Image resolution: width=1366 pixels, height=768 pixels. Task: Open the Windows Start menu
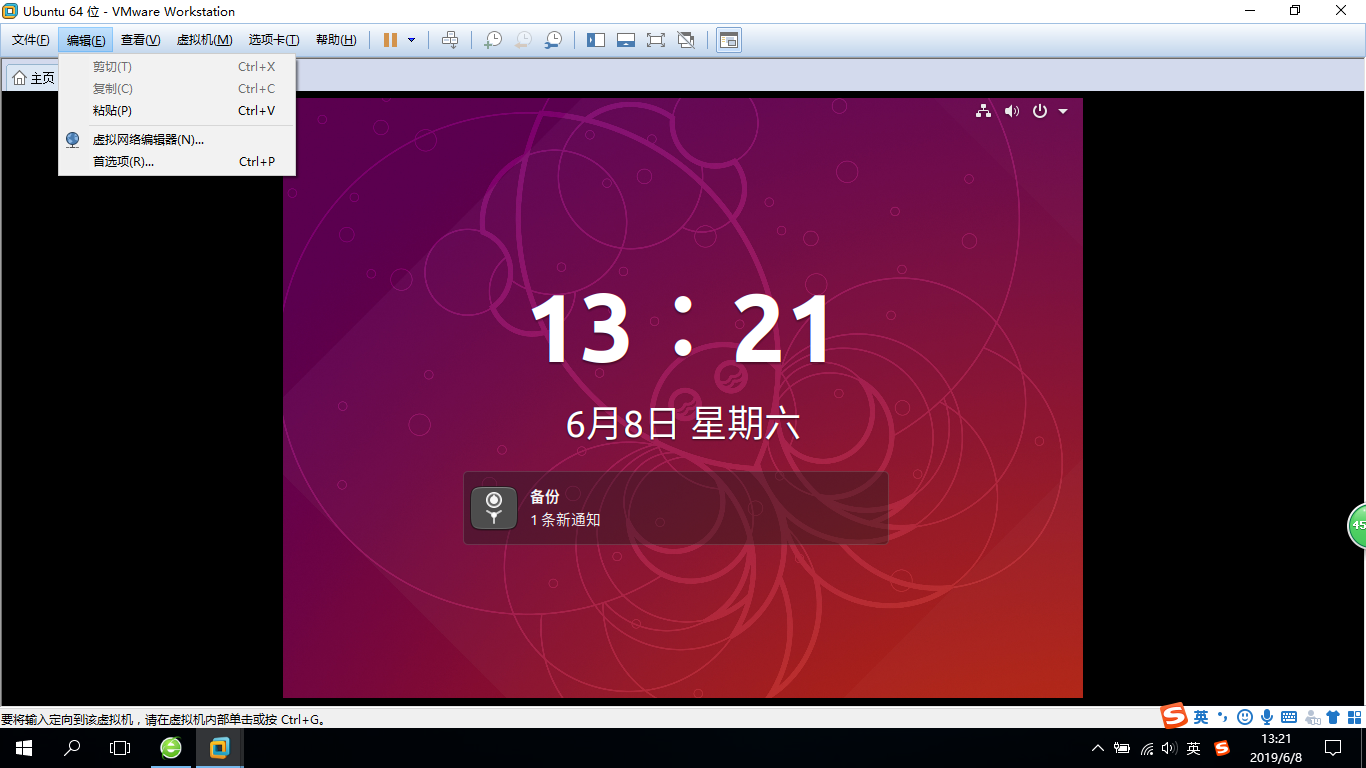pyautogui.click(x=24, y=748)
